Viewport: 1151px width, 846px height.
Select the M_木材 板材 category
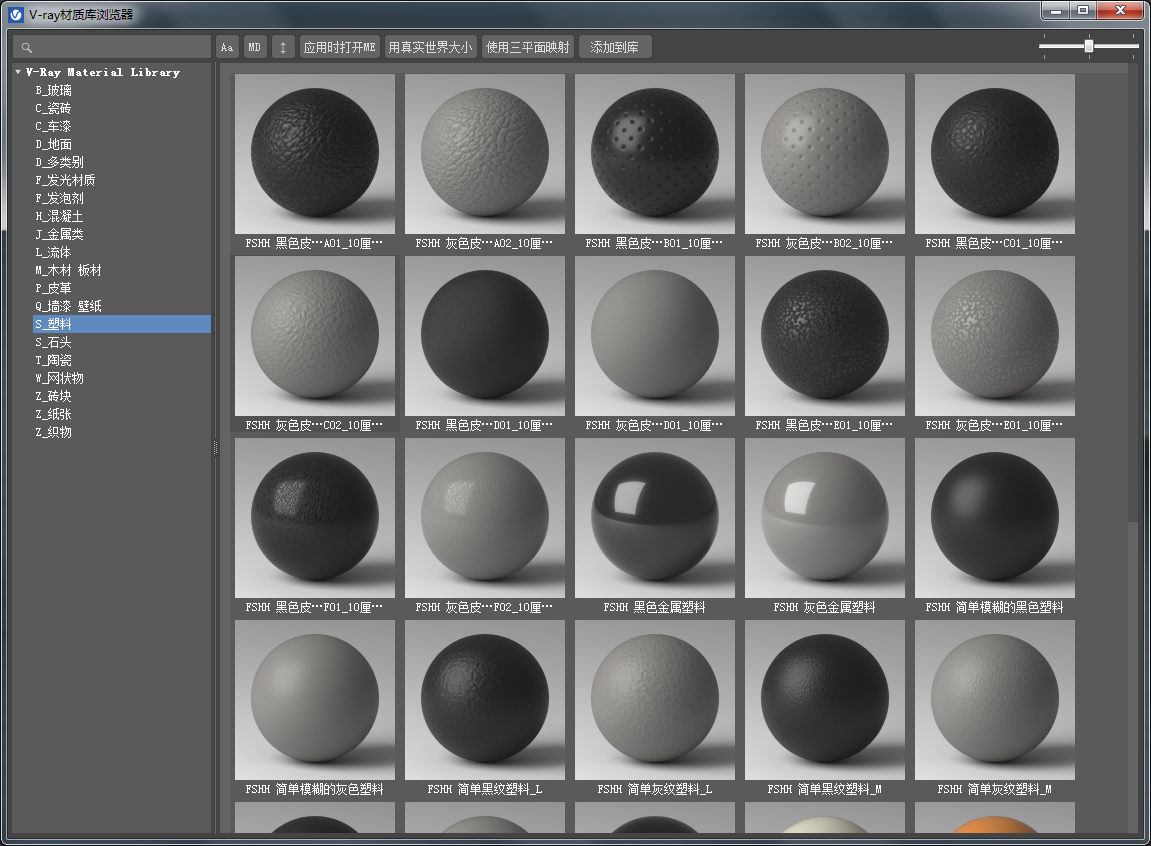[68, 270]
